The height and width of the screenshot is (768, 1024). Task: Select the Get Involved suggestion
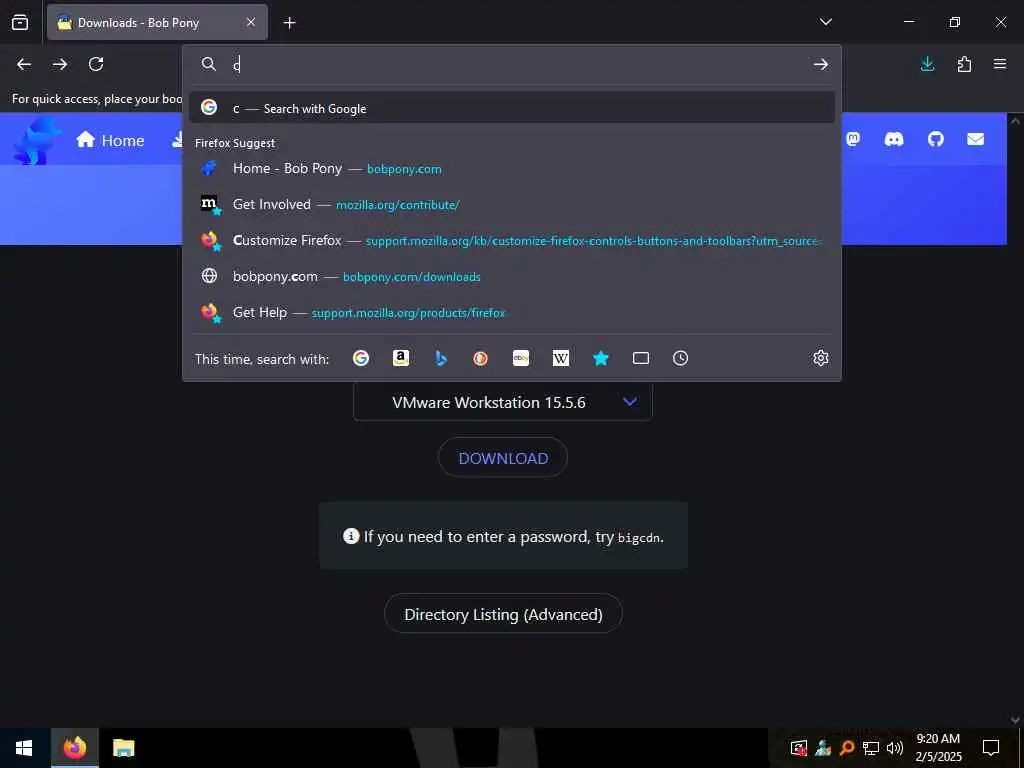coord(511,204)
